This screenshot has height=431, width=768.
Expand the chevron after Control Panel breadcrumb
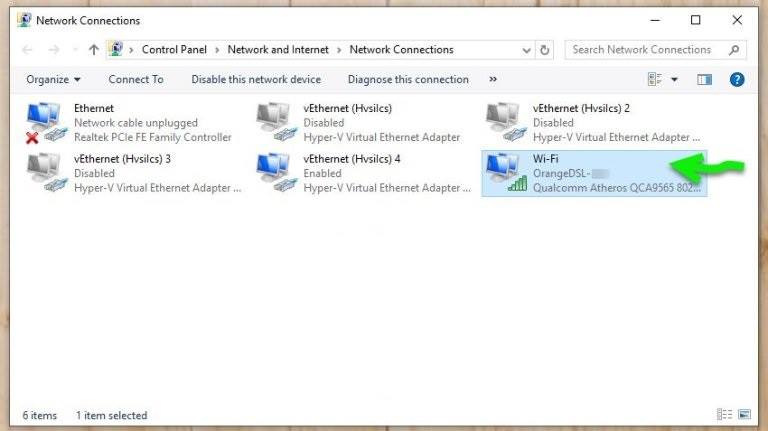[x=217, y=50]
